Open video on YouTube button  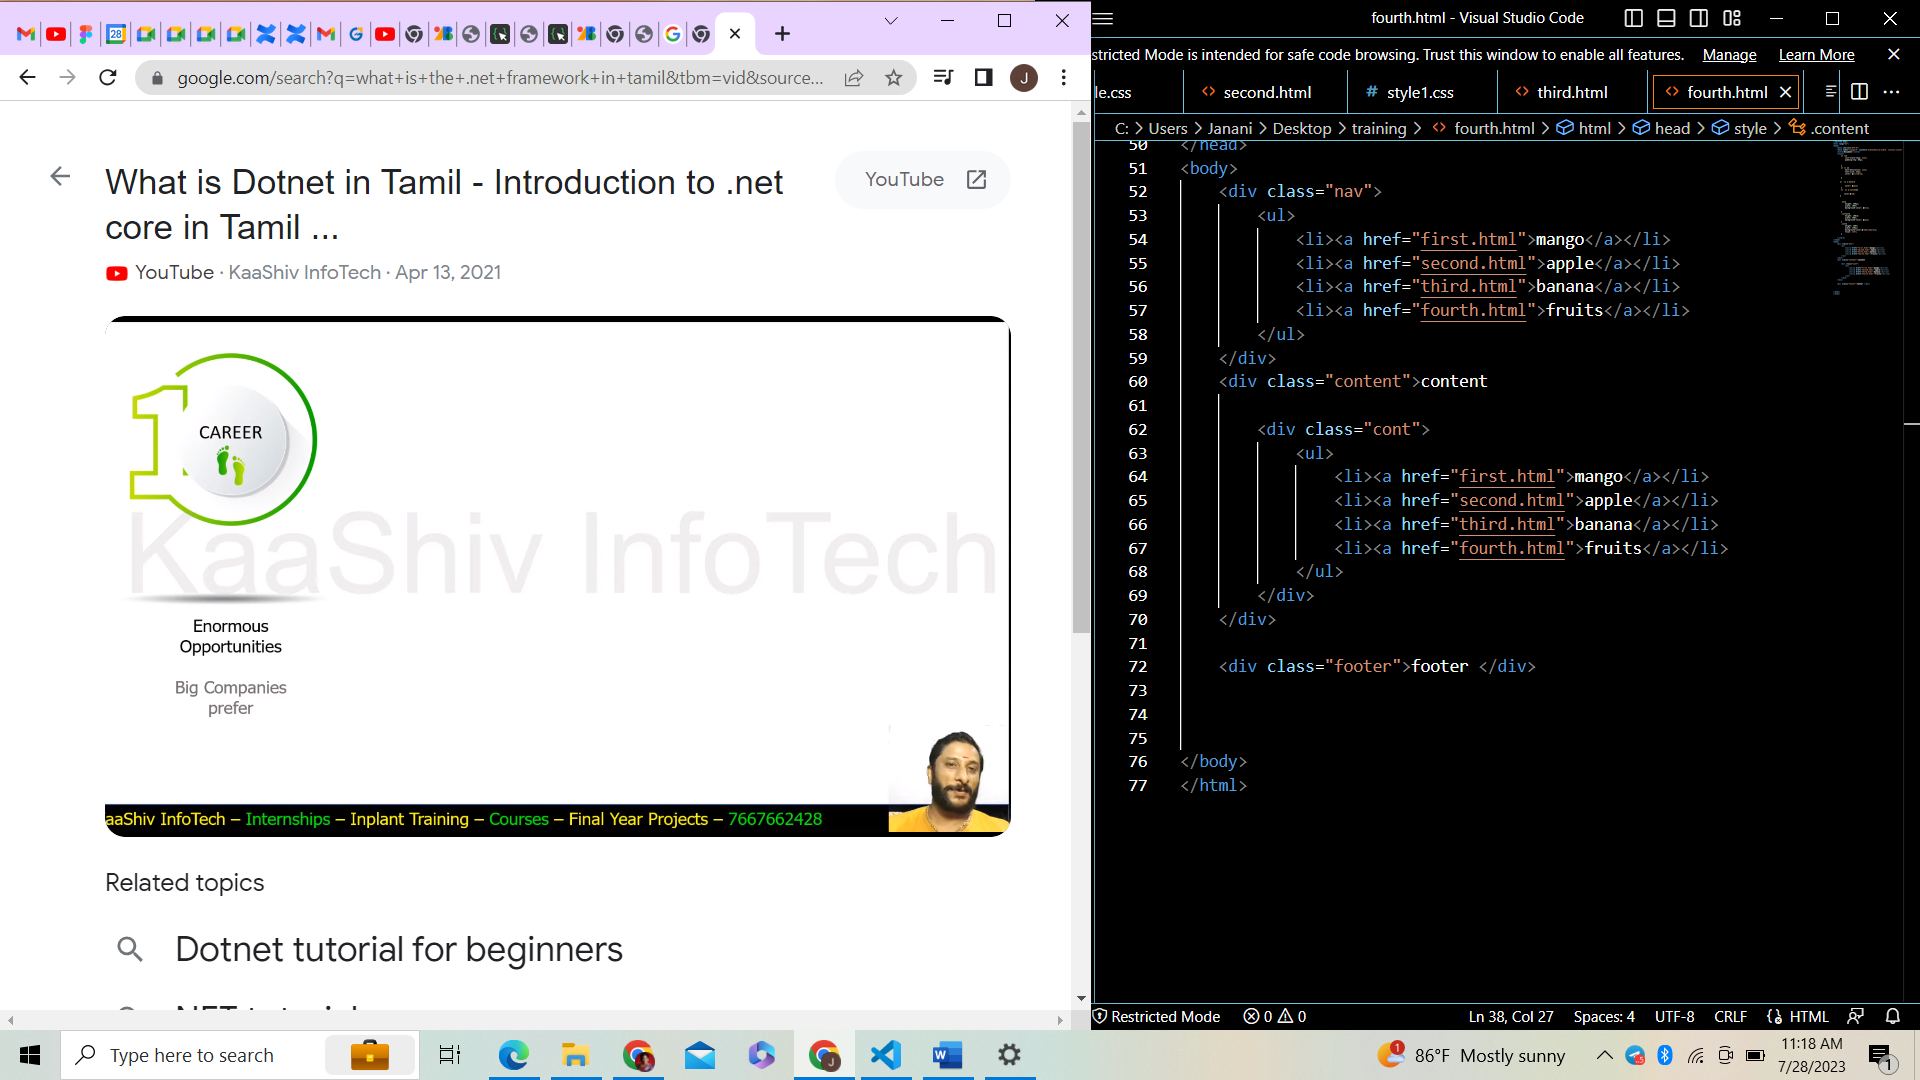(x=923, y=180)
